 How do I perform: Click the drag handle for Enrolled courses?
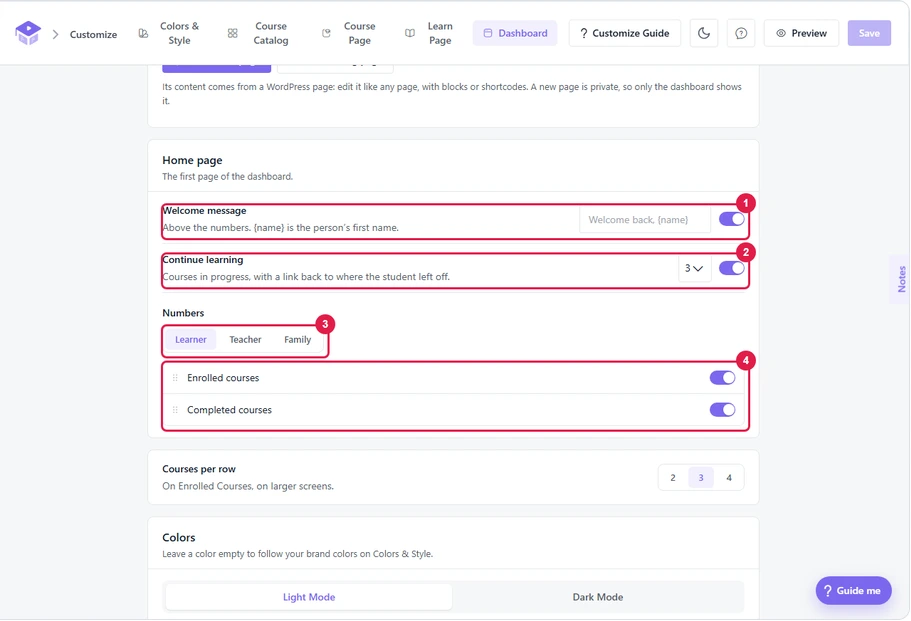(175, 378)
